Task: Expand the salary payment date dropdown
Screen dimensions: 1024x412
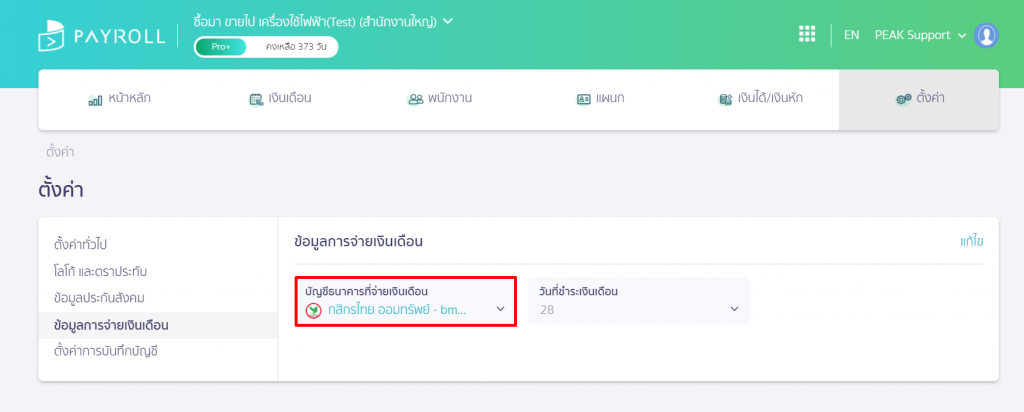Action: [x=639, y=301]
